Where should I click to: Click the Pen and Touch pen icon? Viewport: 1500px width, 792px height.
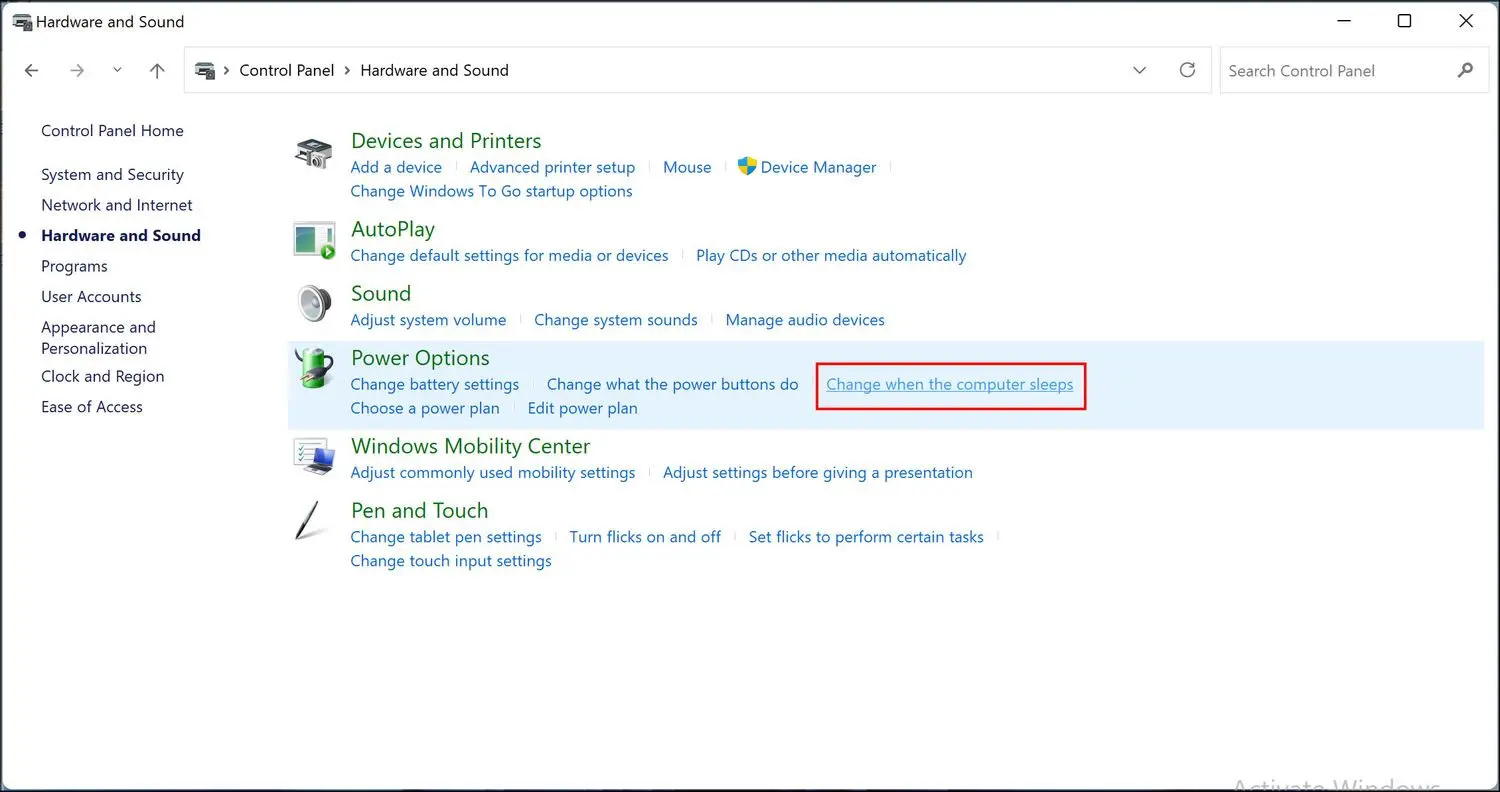tap(307, 520)
